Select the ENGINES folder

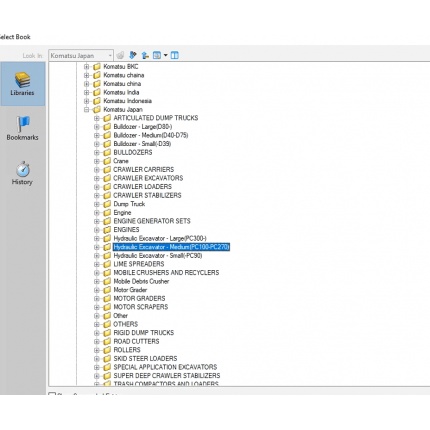tap(126, 230)
